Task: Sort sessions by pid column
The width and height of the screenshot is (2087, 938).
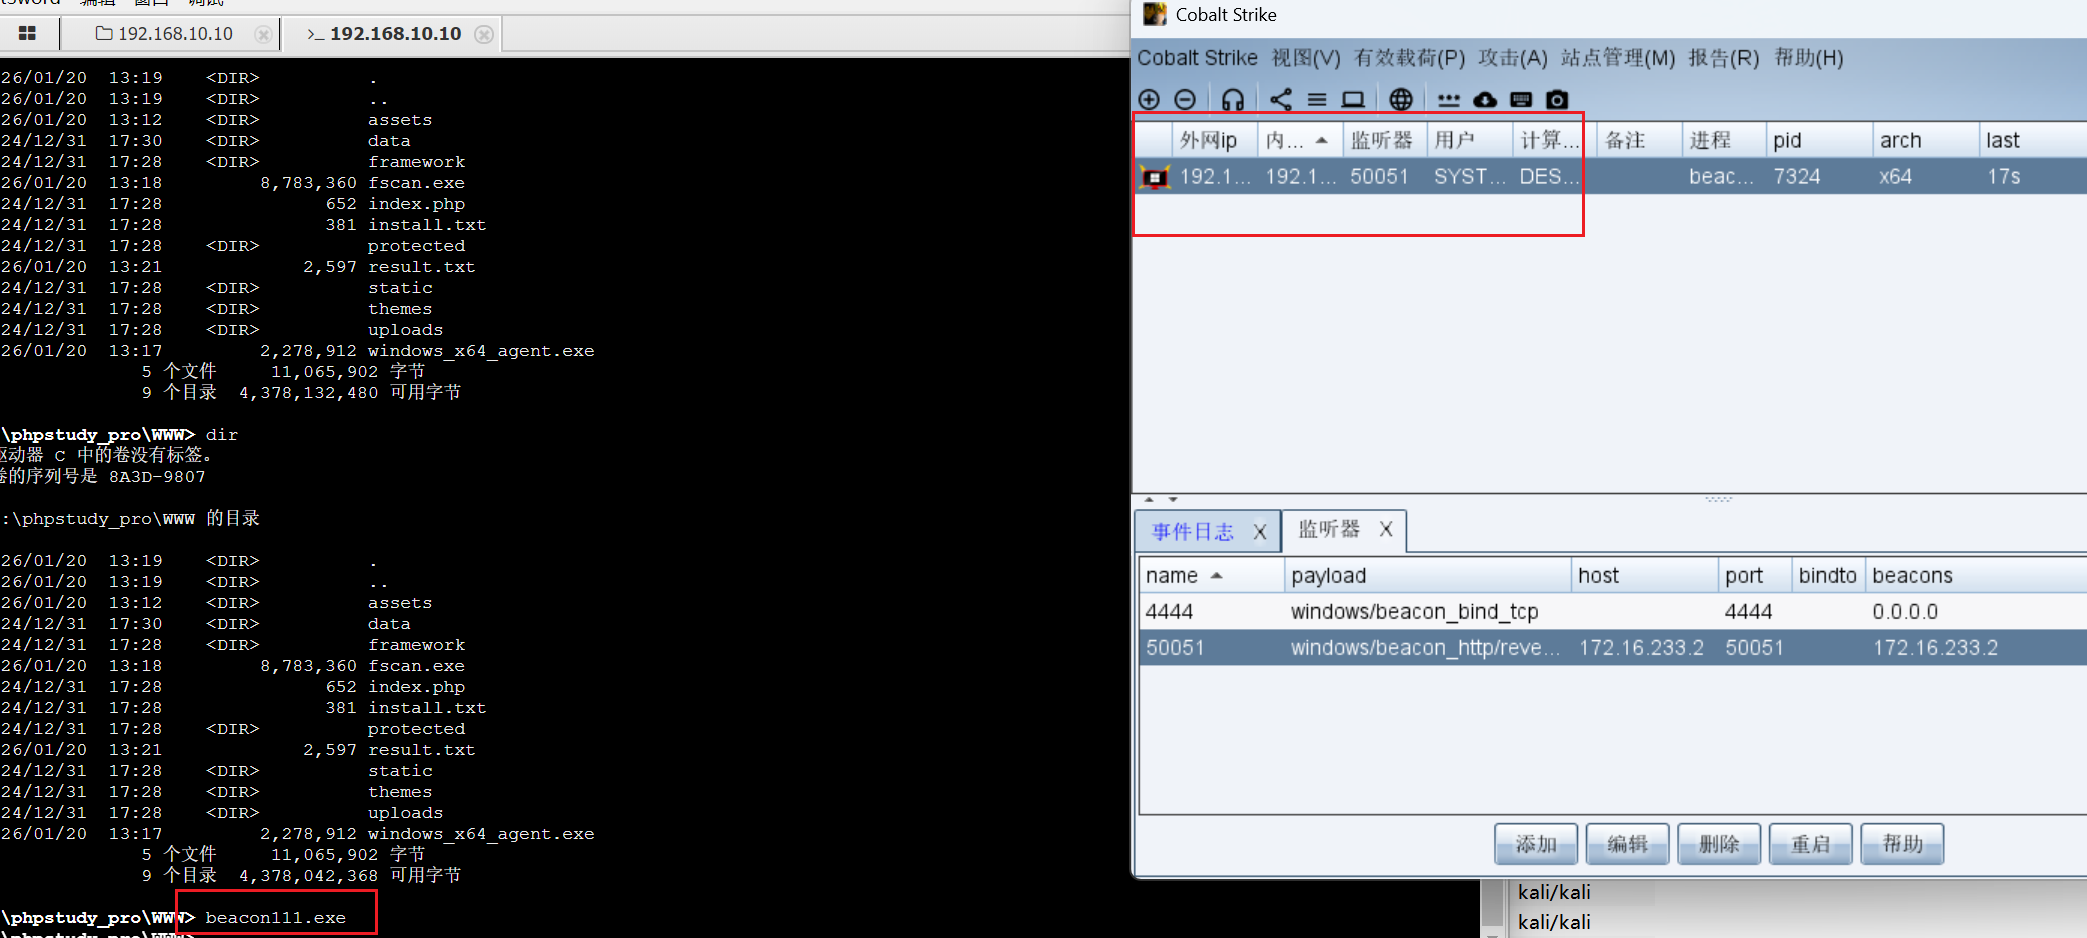Action: (x=1819, y=140)
